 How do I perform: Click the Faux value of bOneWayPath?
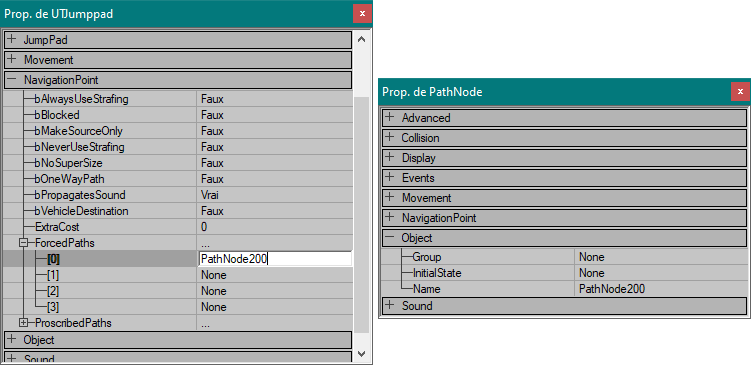point(212,179)
